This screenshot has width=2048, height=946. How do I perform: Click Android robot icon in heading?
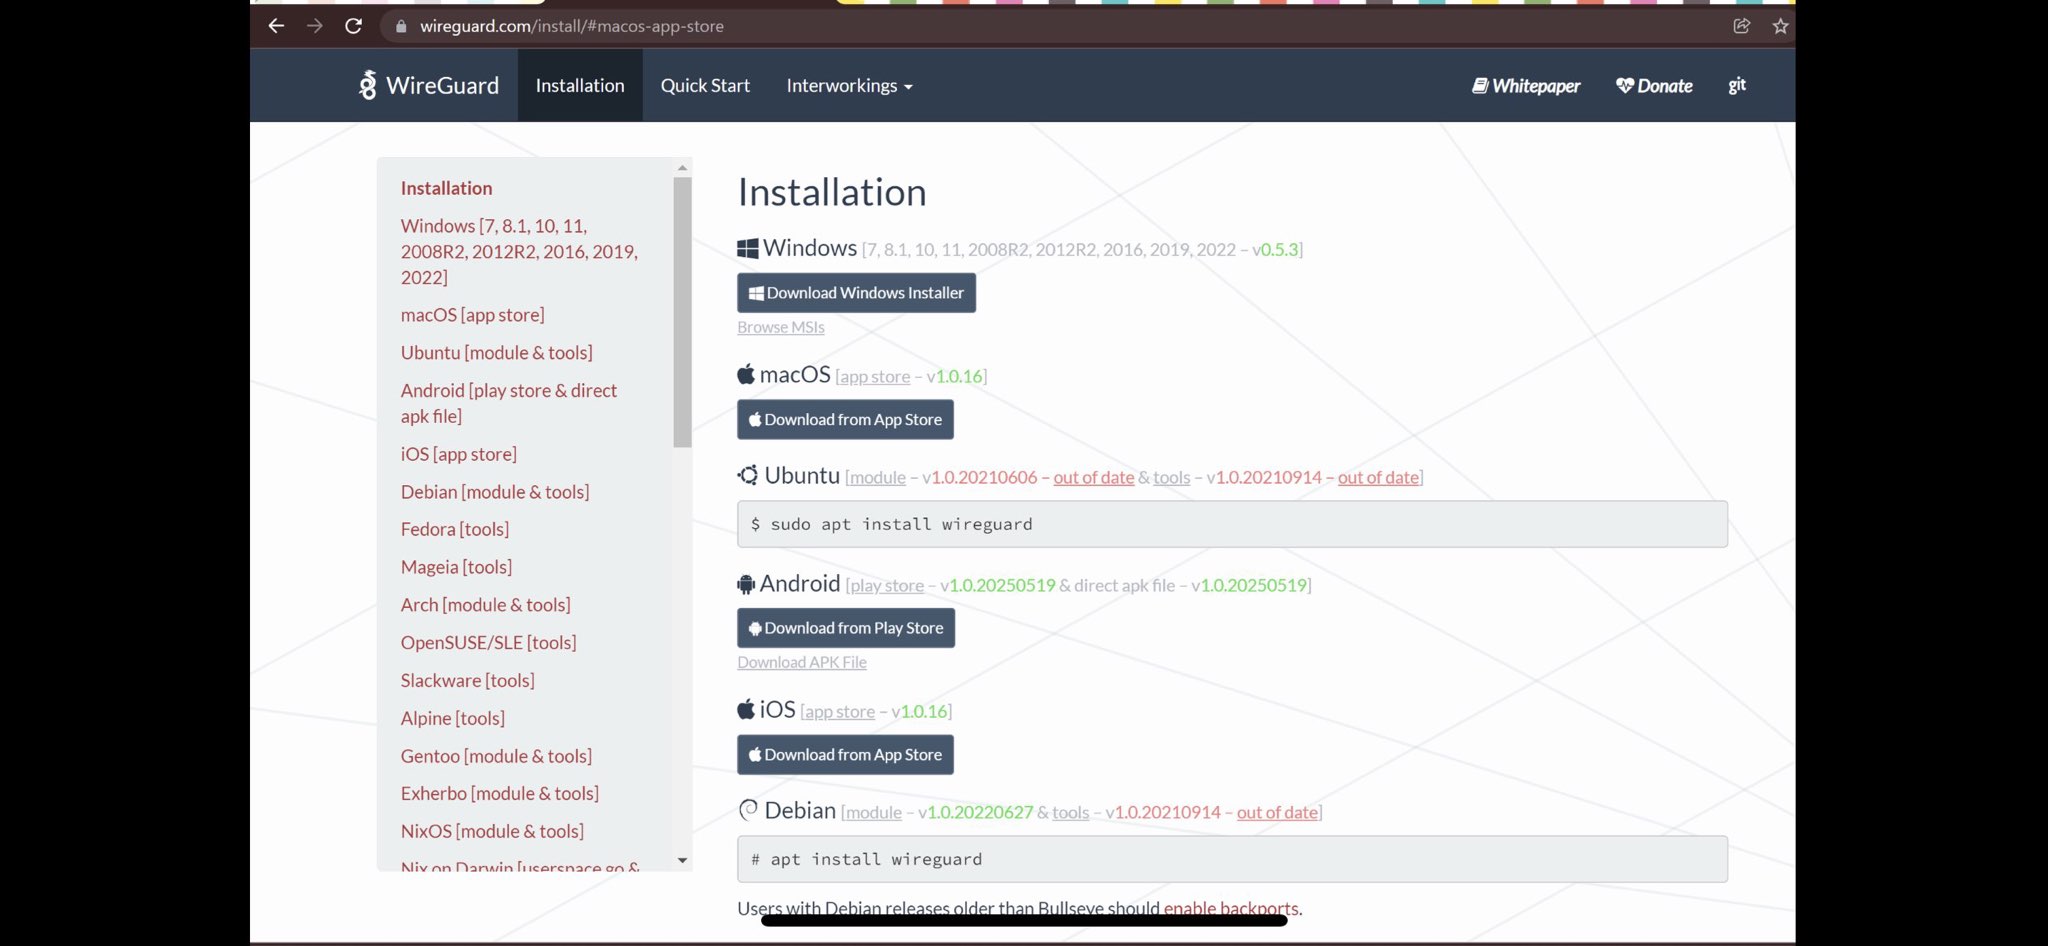[x=746, y=584]
